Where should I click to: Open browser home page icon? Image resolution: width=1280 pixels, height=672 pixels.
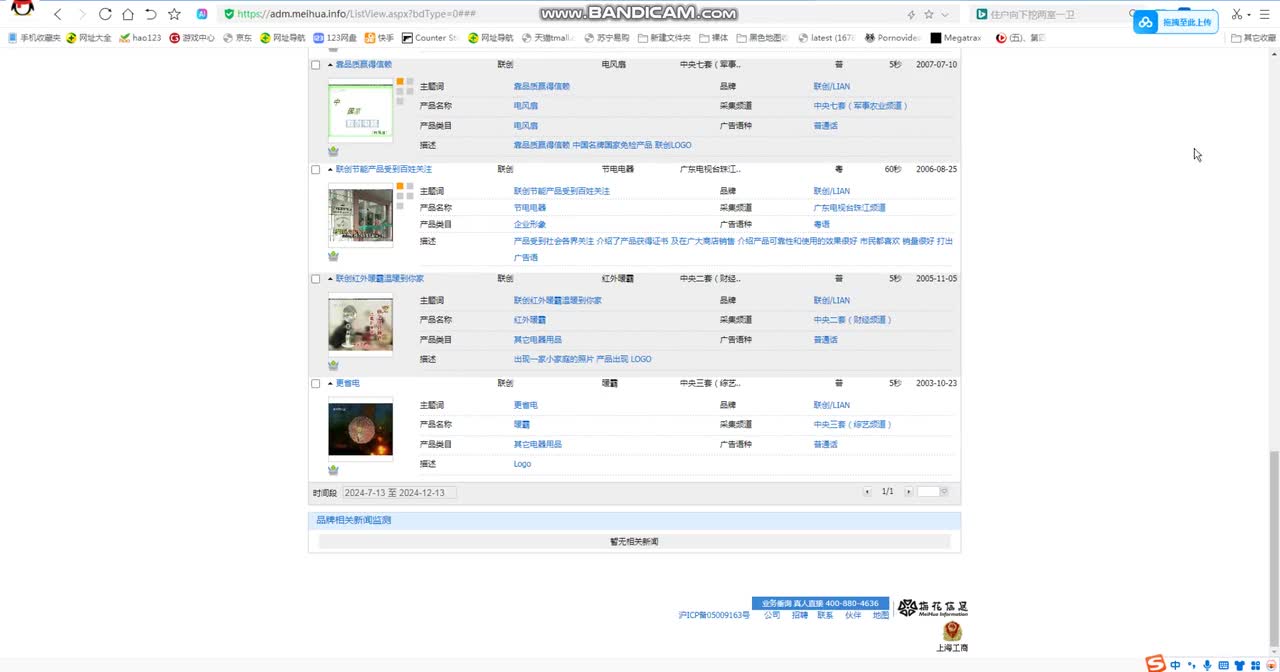click(128, 14)
